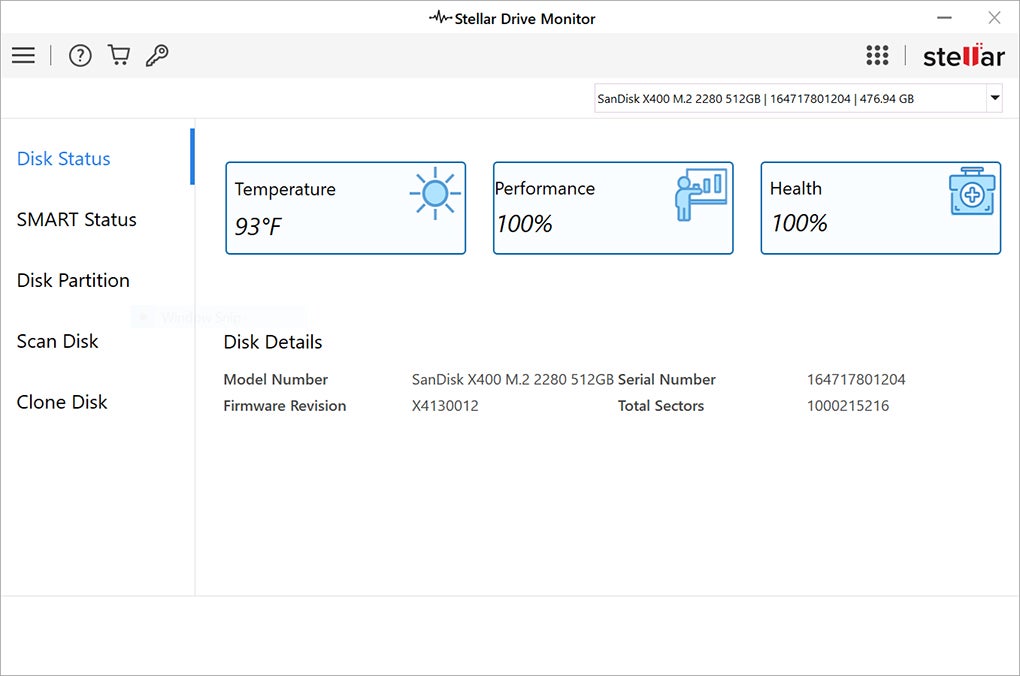Select Disk Status in the sidebar
This screenshot has height=676, width=1020.
click(x=63, y=158)
